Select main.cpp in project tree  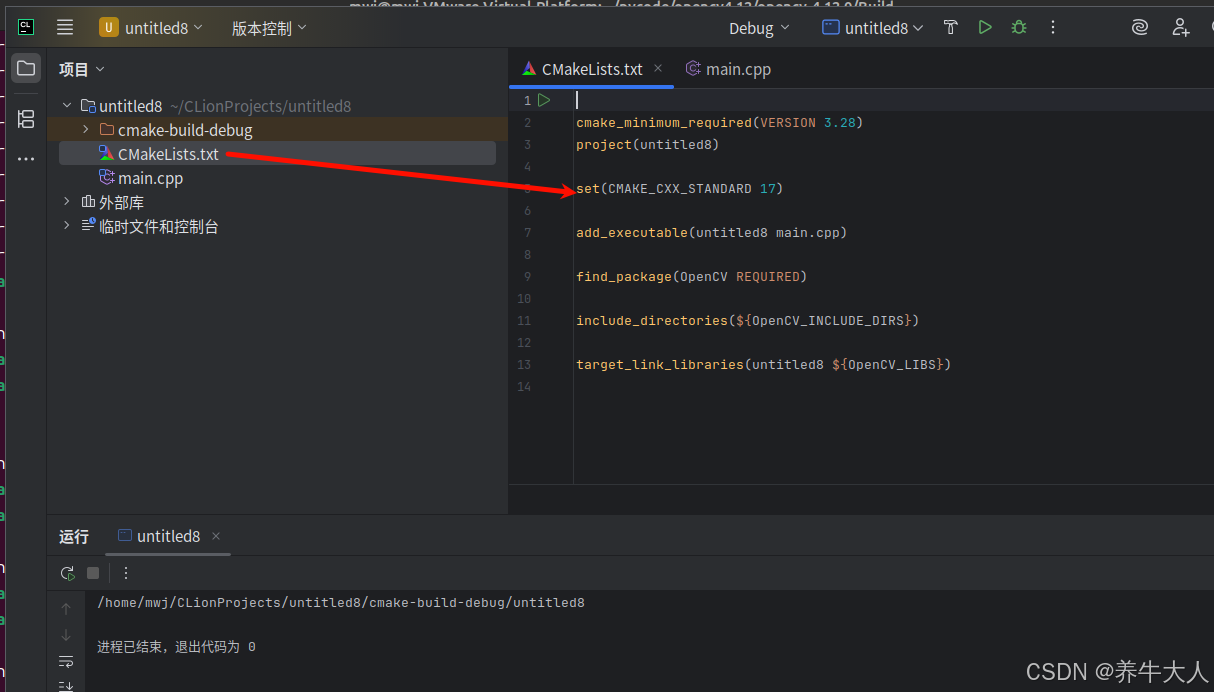point(150,178)
